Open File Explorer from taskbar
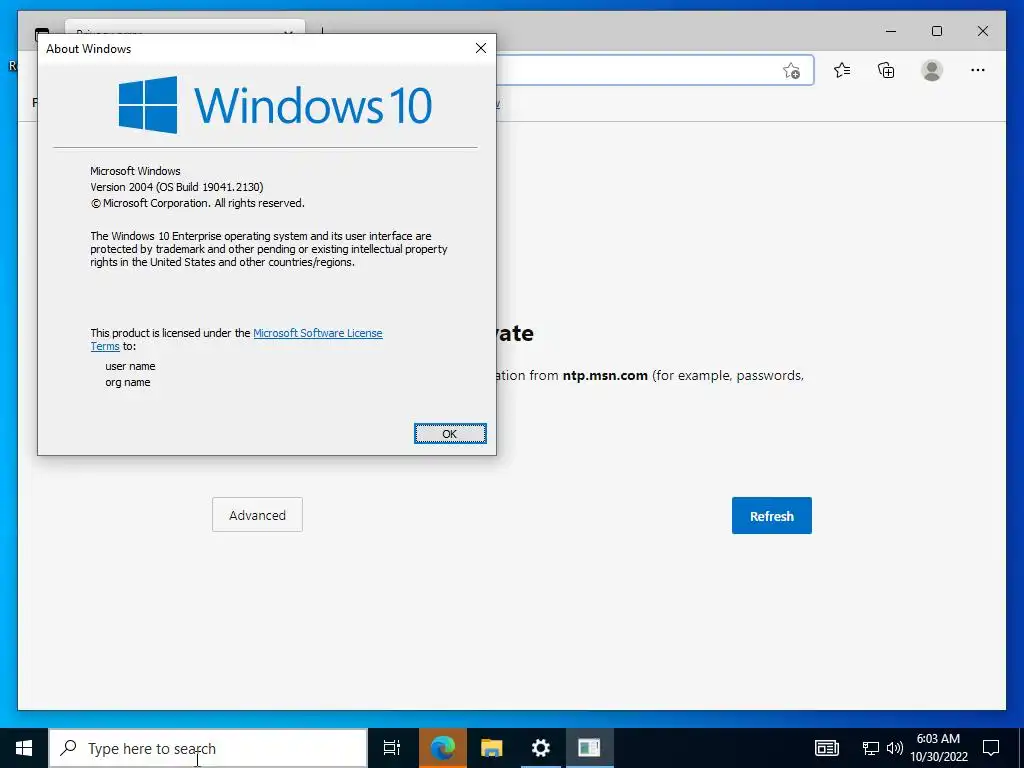This screenshot has width=1024, height=768. [x=491, y=748]
